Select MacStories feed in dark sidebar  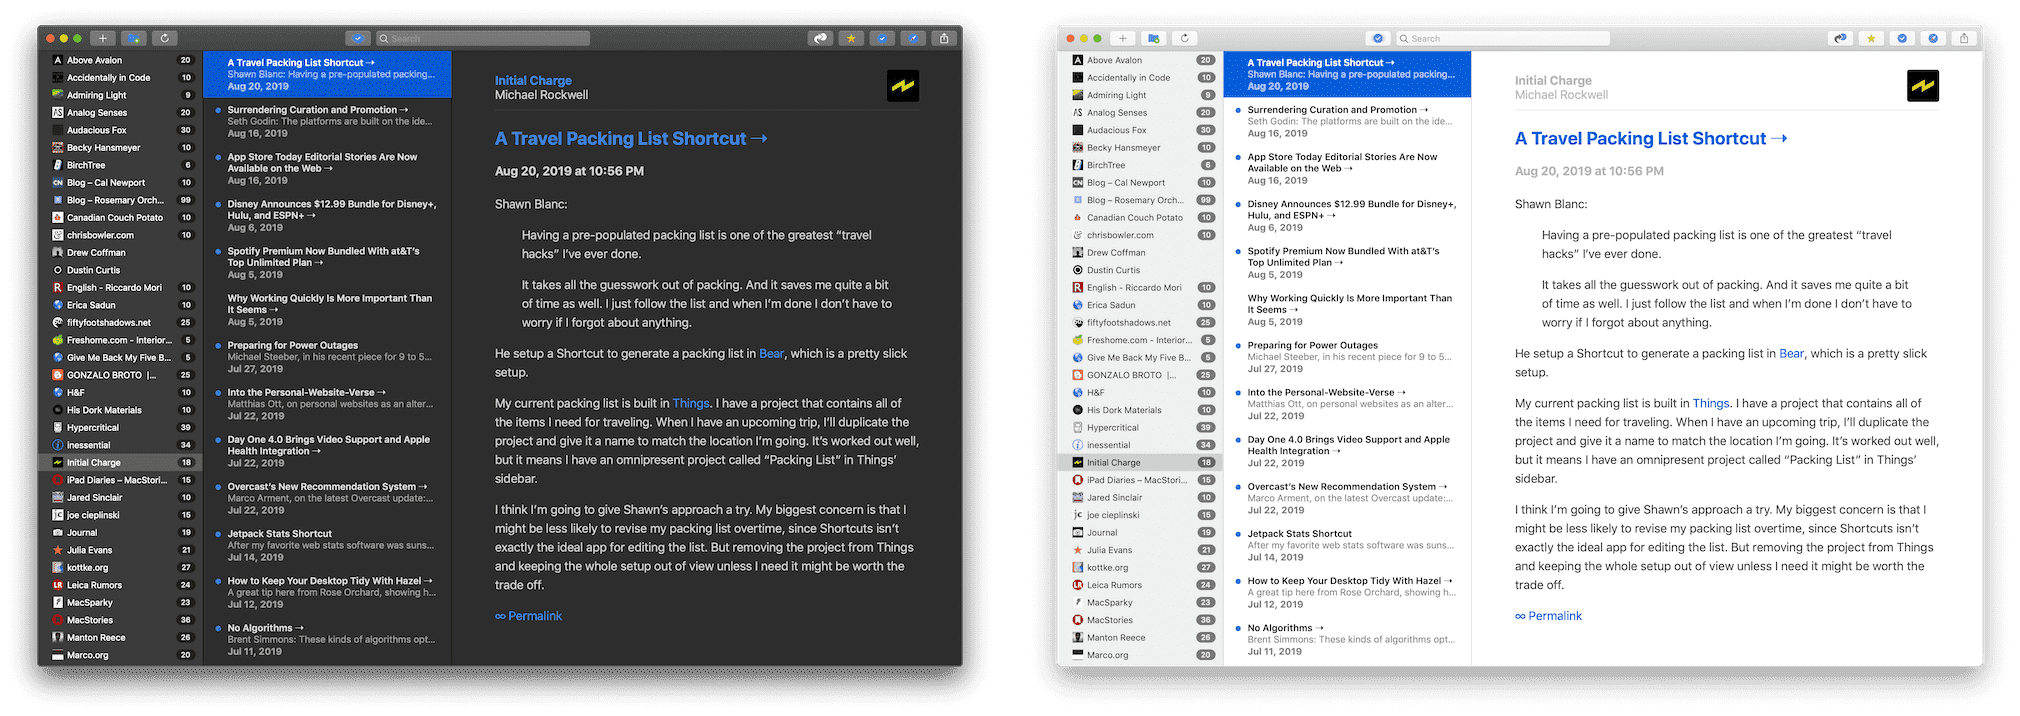pyautogui.click(x=120, y=620)
